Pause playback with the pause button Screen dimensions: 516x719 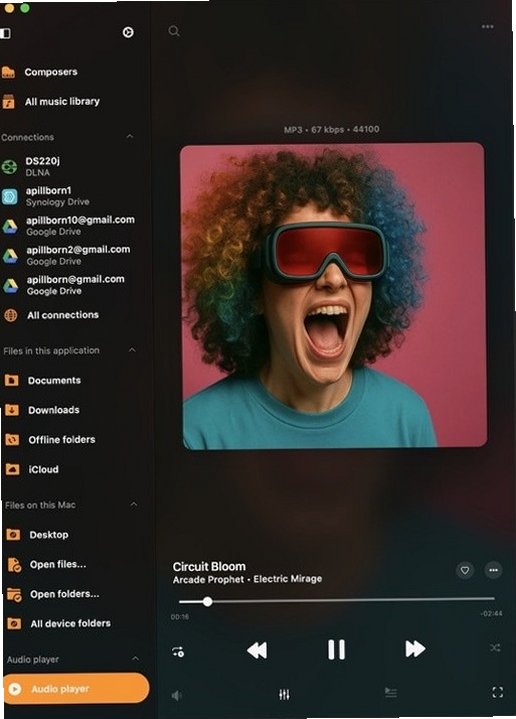pos(336,649)
